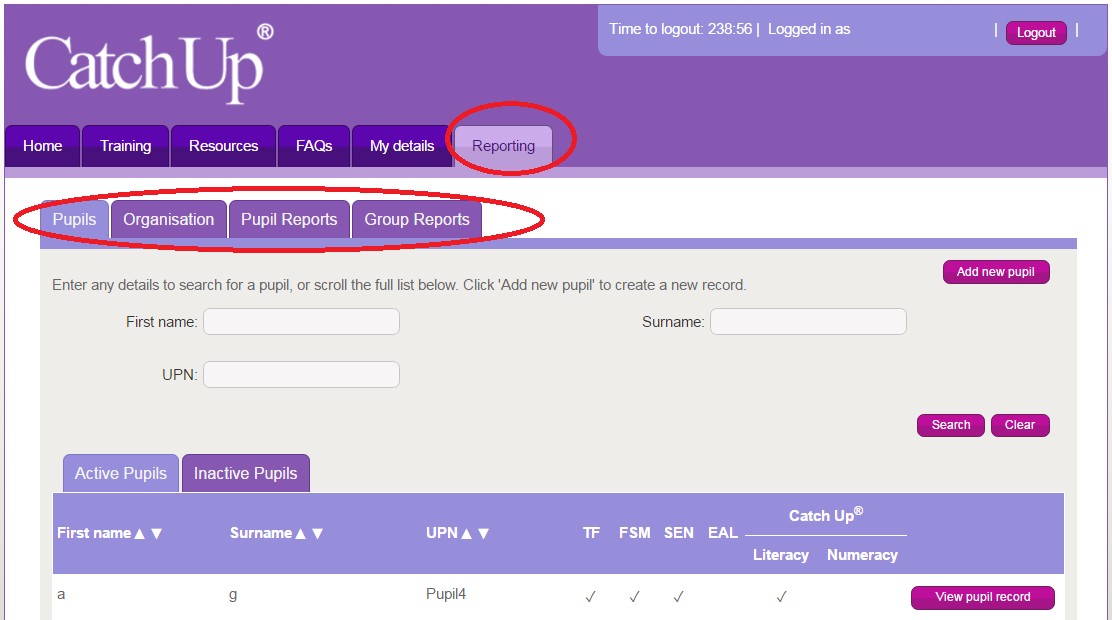The image size is (1112, 620).
Task: Click the Clear button
Action: click(1020, 425)
